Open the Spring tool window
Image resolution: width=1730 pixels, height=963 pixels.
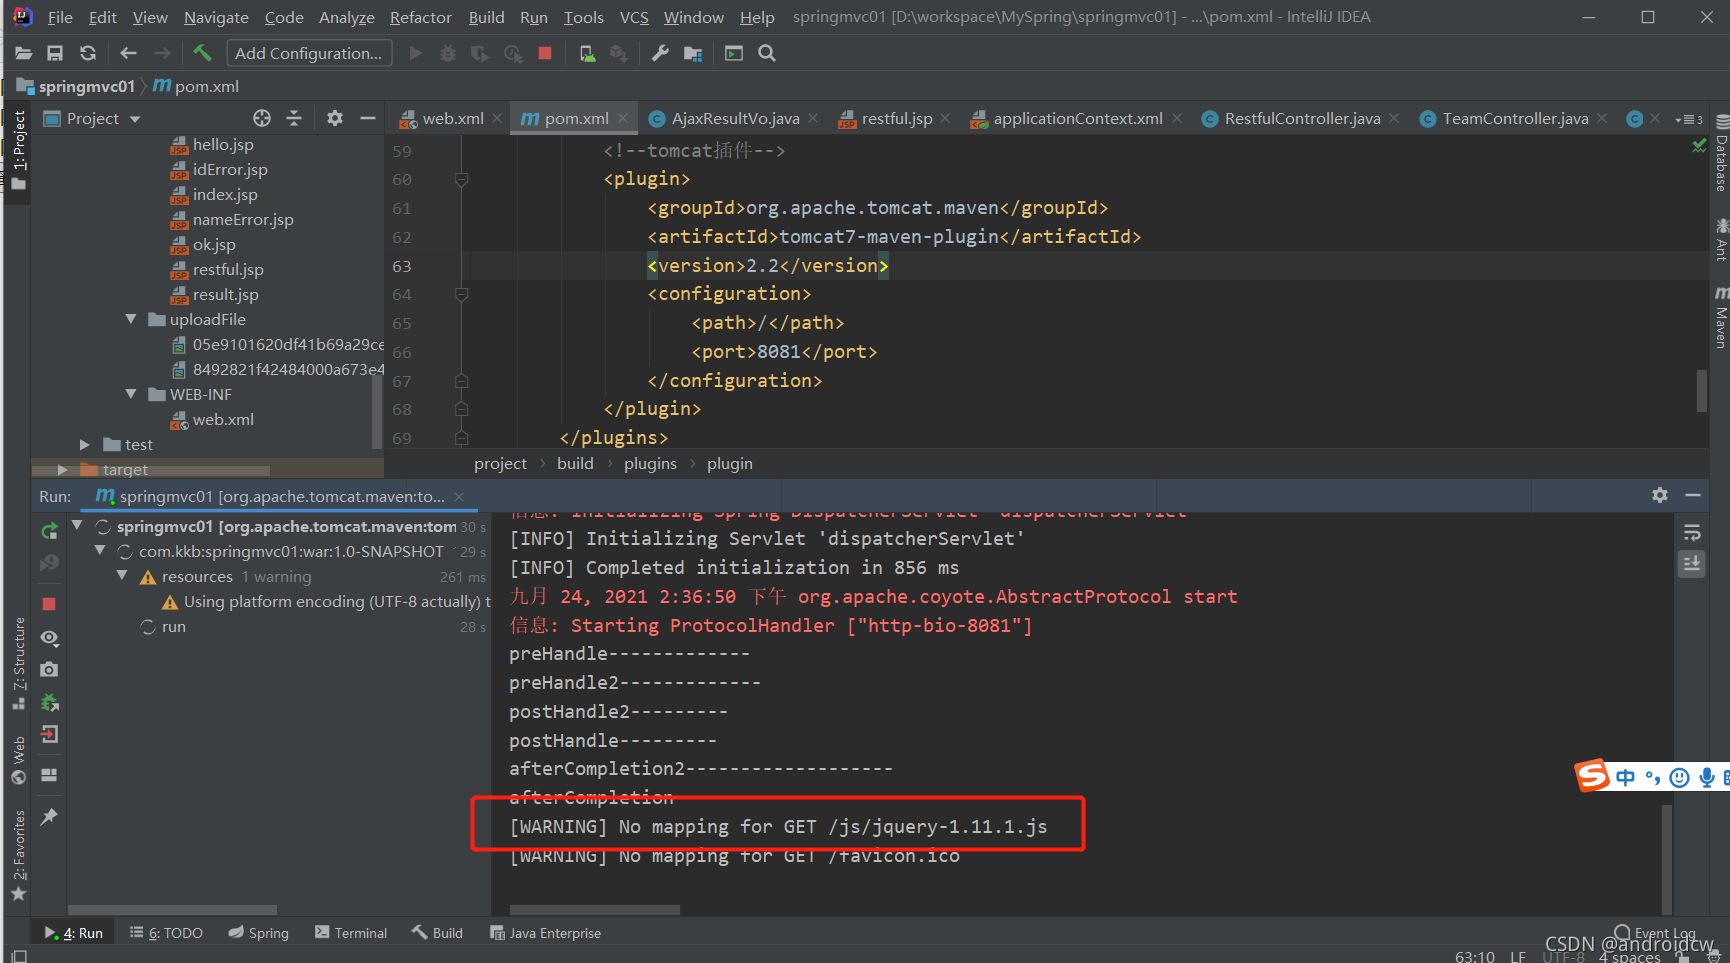[258, 933]
